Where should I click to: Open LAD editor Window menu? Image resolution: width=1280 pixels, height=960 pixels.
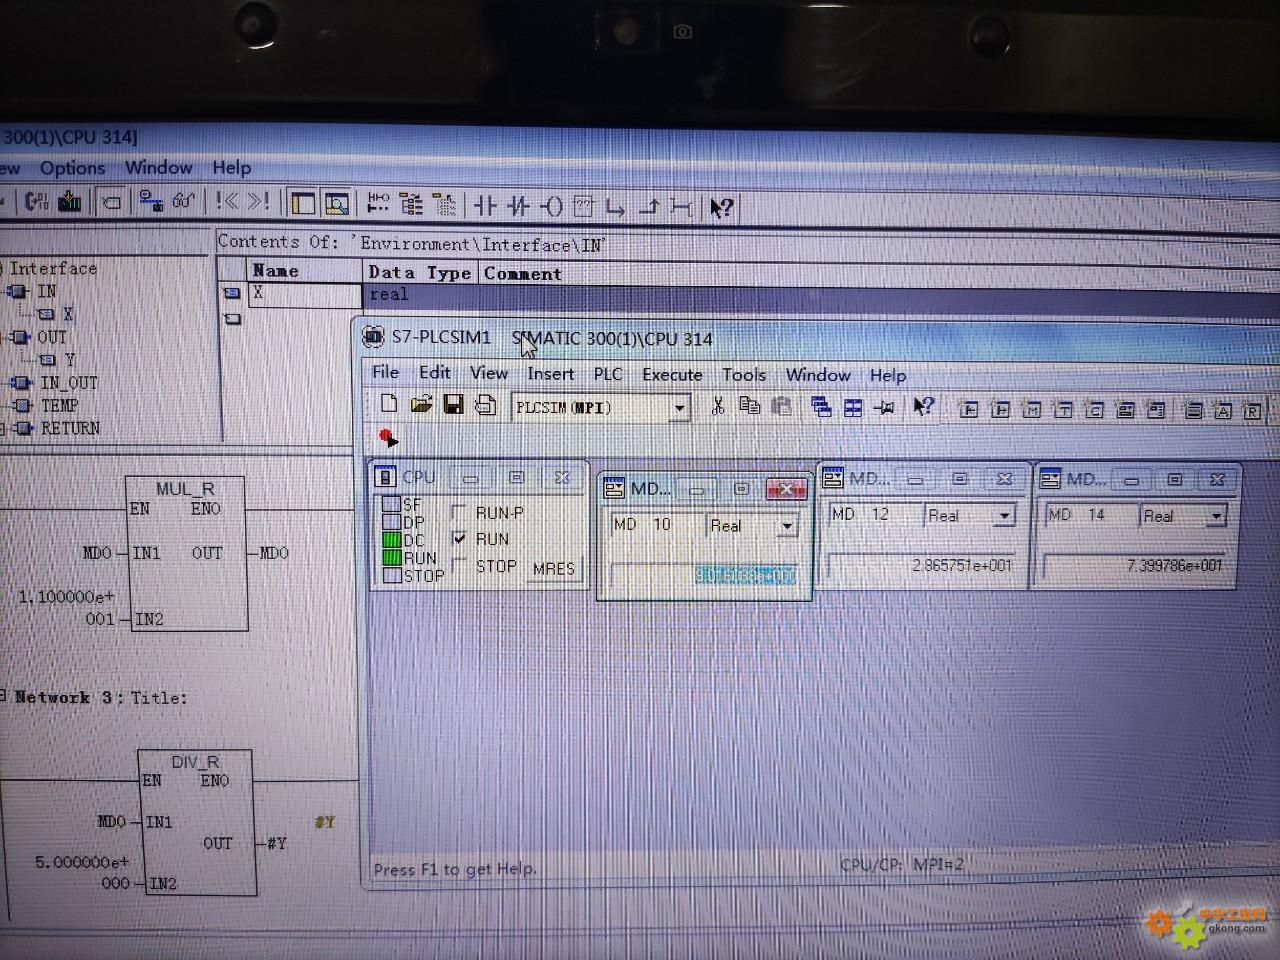click(x=159, y=168)
